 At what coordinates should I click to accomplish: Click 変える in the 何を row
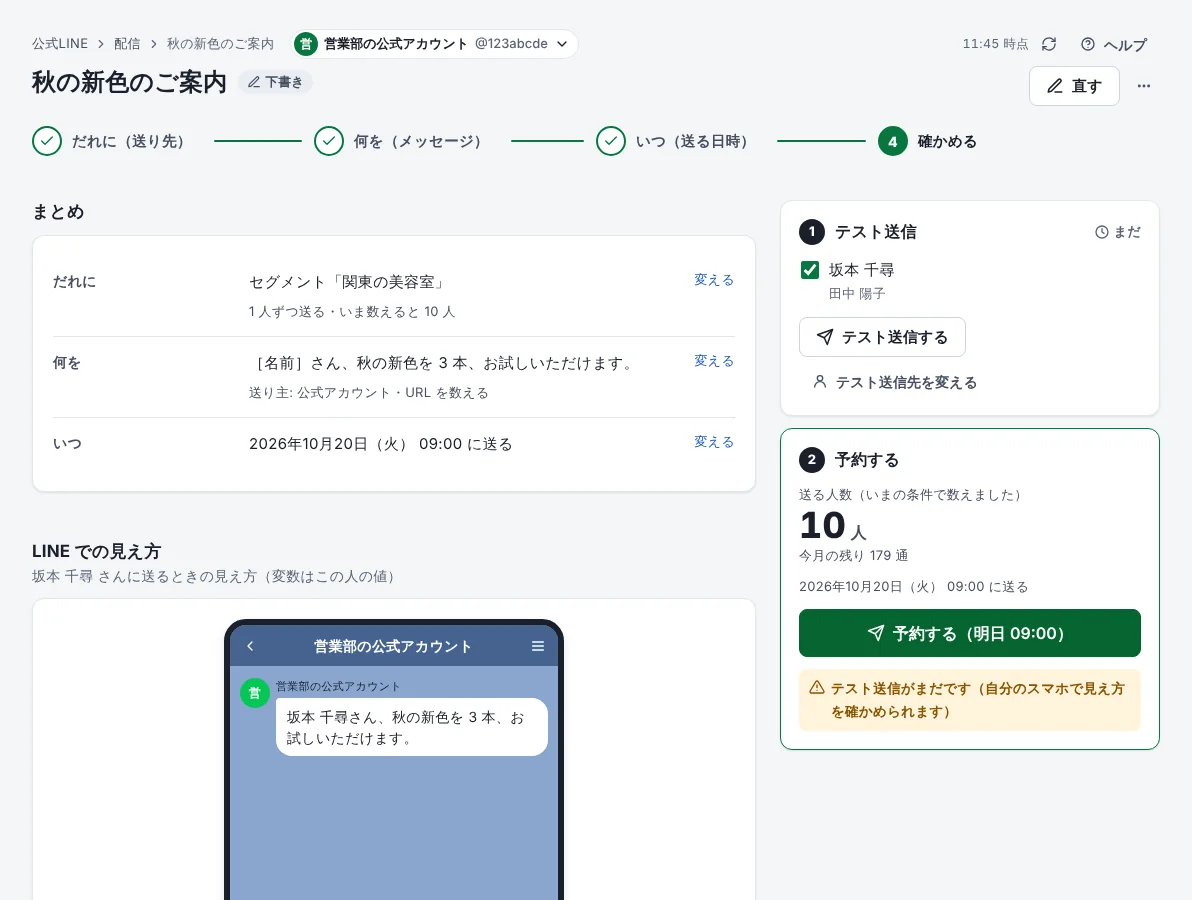714,361
